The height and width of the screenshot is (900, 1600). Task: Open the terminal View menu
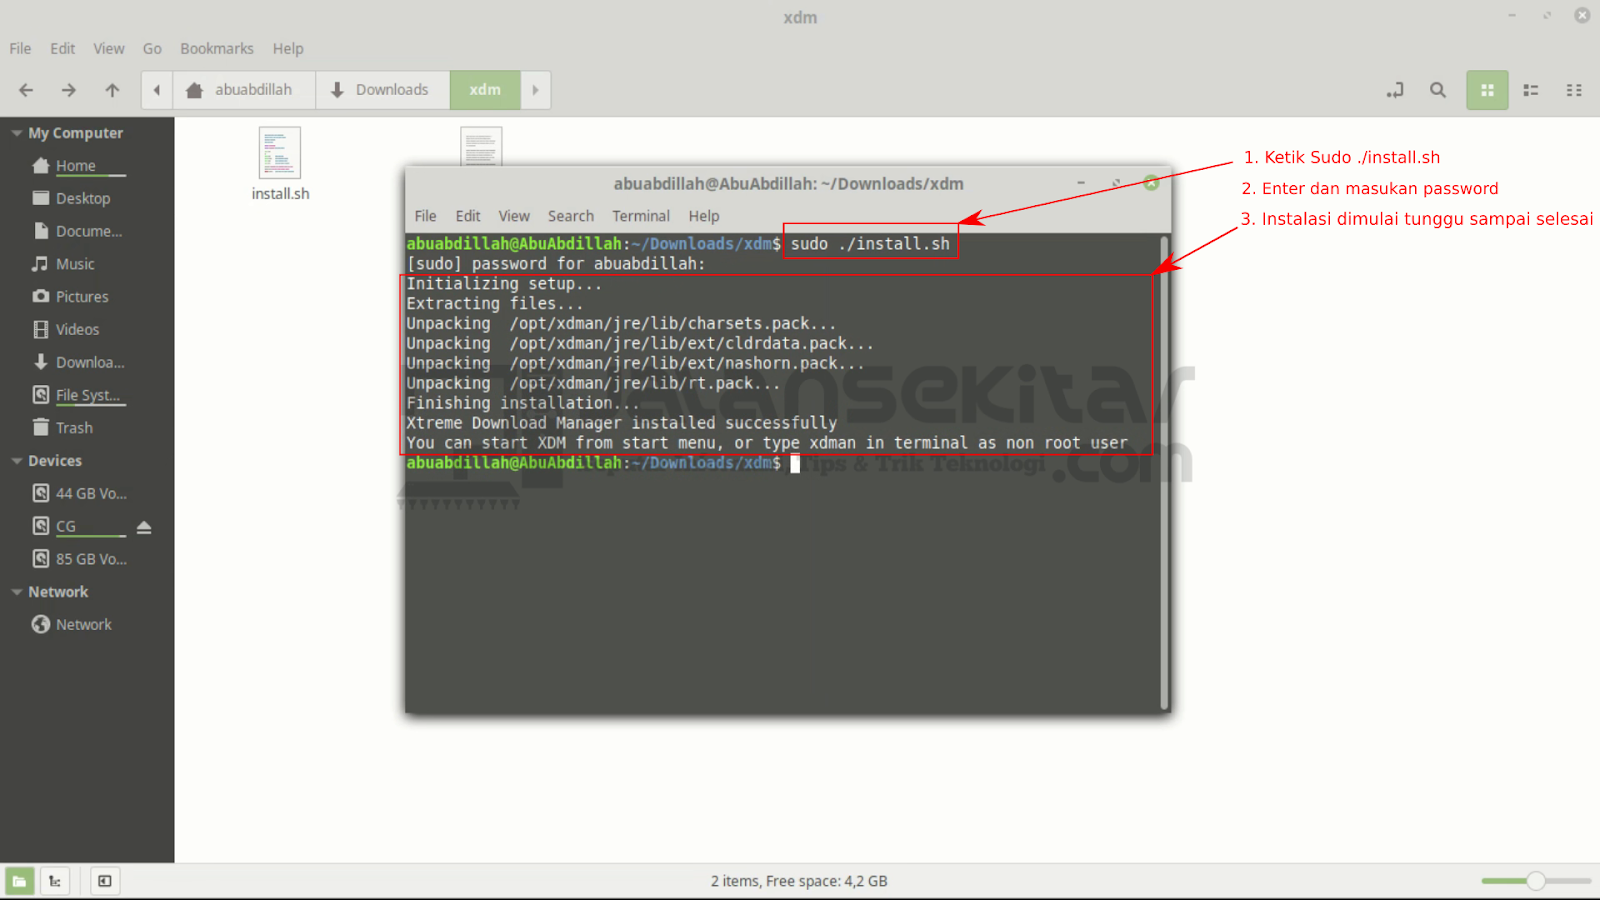click(x=514, y=216)
